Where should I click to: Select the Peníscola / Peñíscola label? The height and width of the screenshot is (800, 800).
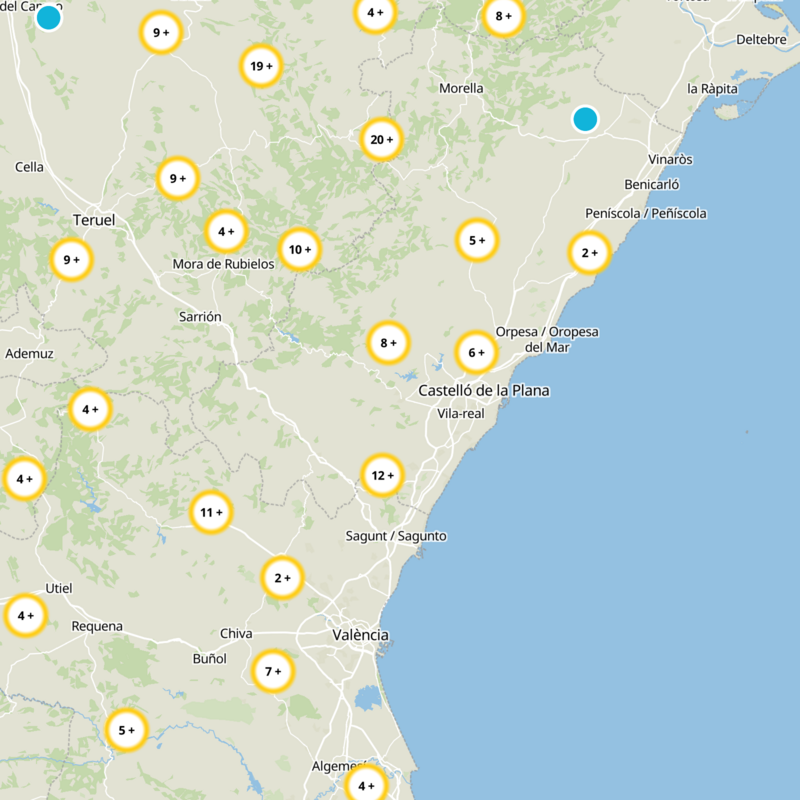646,213
